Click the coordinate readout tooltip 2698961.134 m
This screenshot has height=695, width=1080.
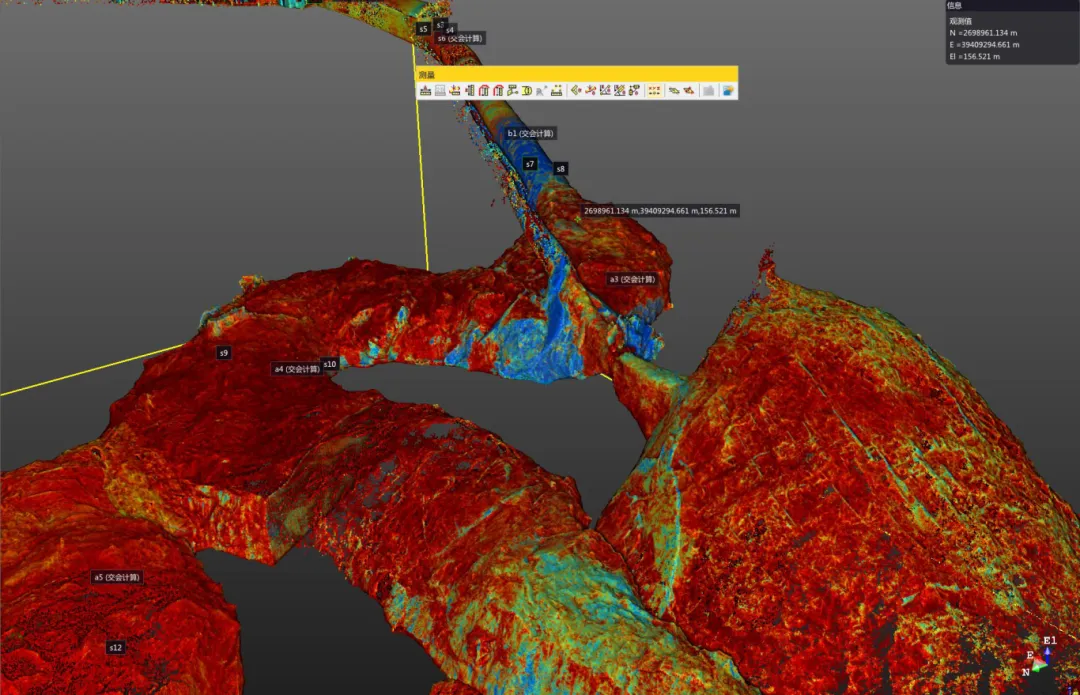[x=660, y=211]
